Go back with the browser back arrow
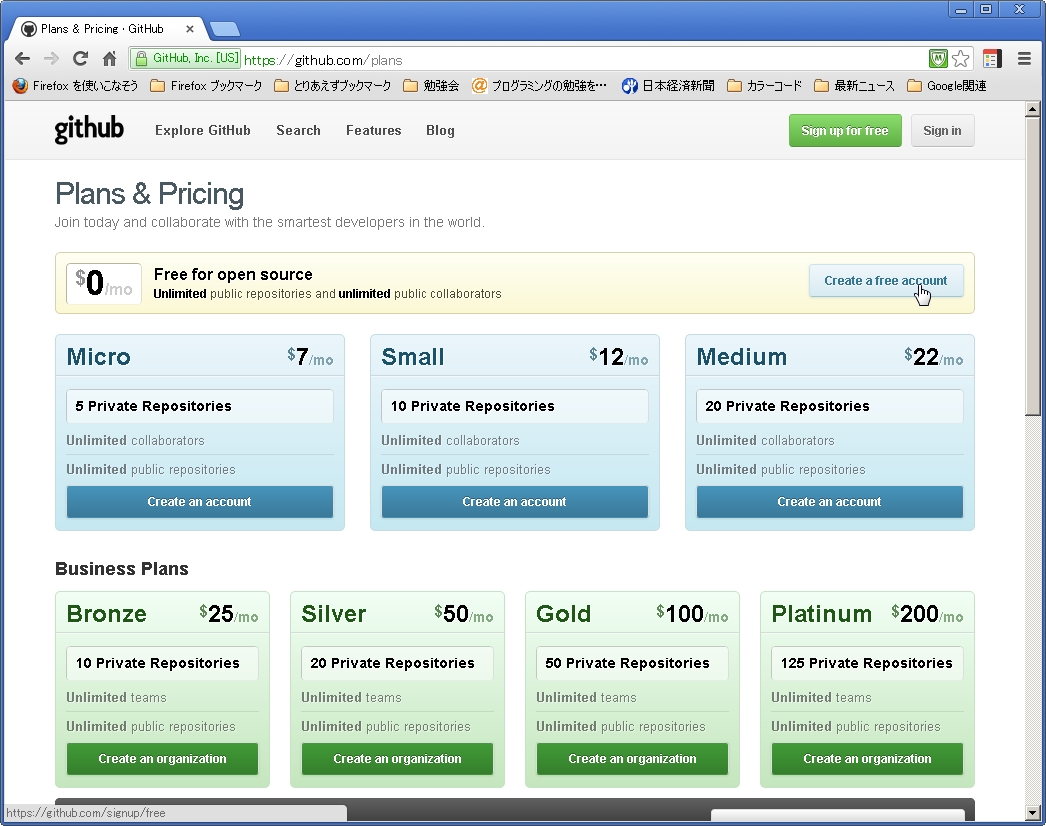Image resolution: width=1046 pixels, height=826 pixels. 22,59
